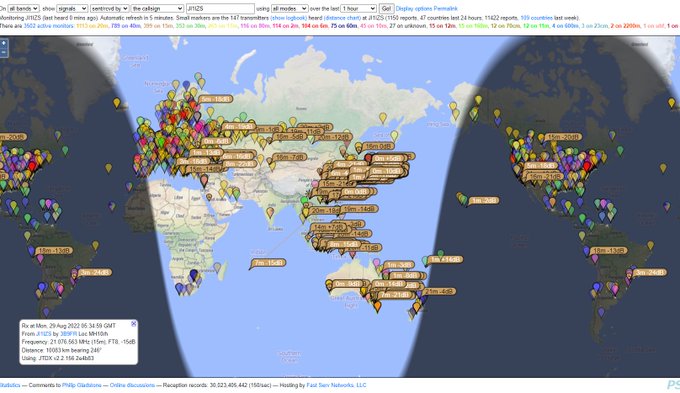Click the '18m 0dB' callout near Japan
This screenshot has height=393, width=680.
[378, 146]
